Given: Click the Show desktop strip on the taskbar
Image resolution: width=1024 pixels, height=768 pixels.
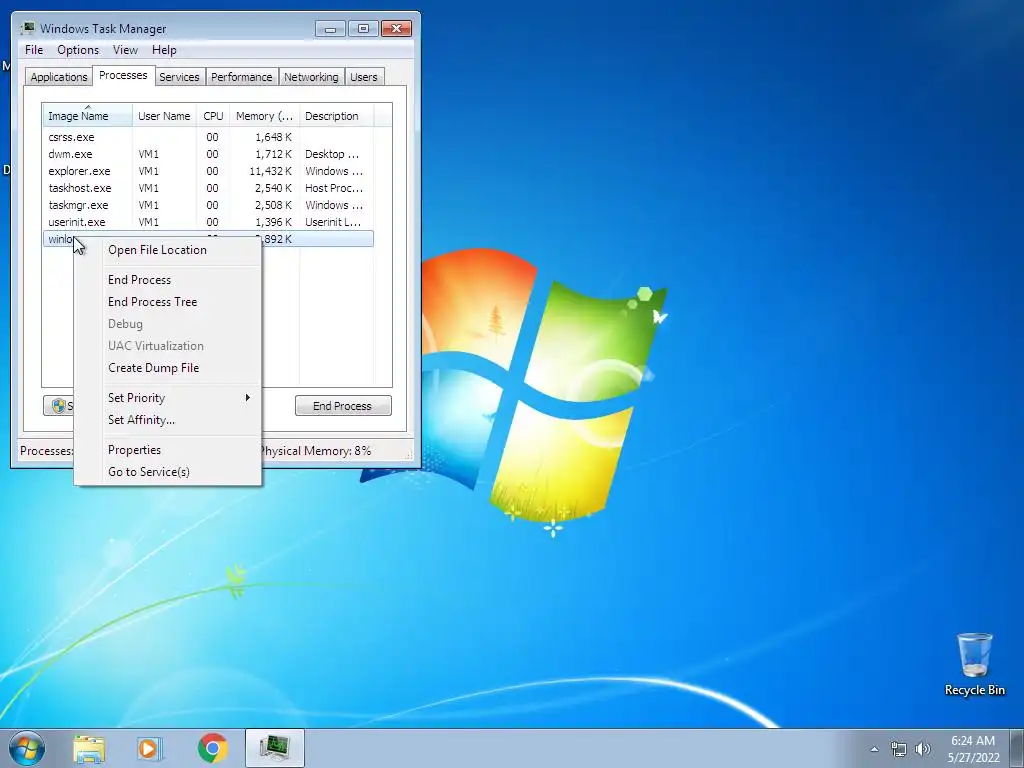Looking at the screenshot, I should (1016, 748).
